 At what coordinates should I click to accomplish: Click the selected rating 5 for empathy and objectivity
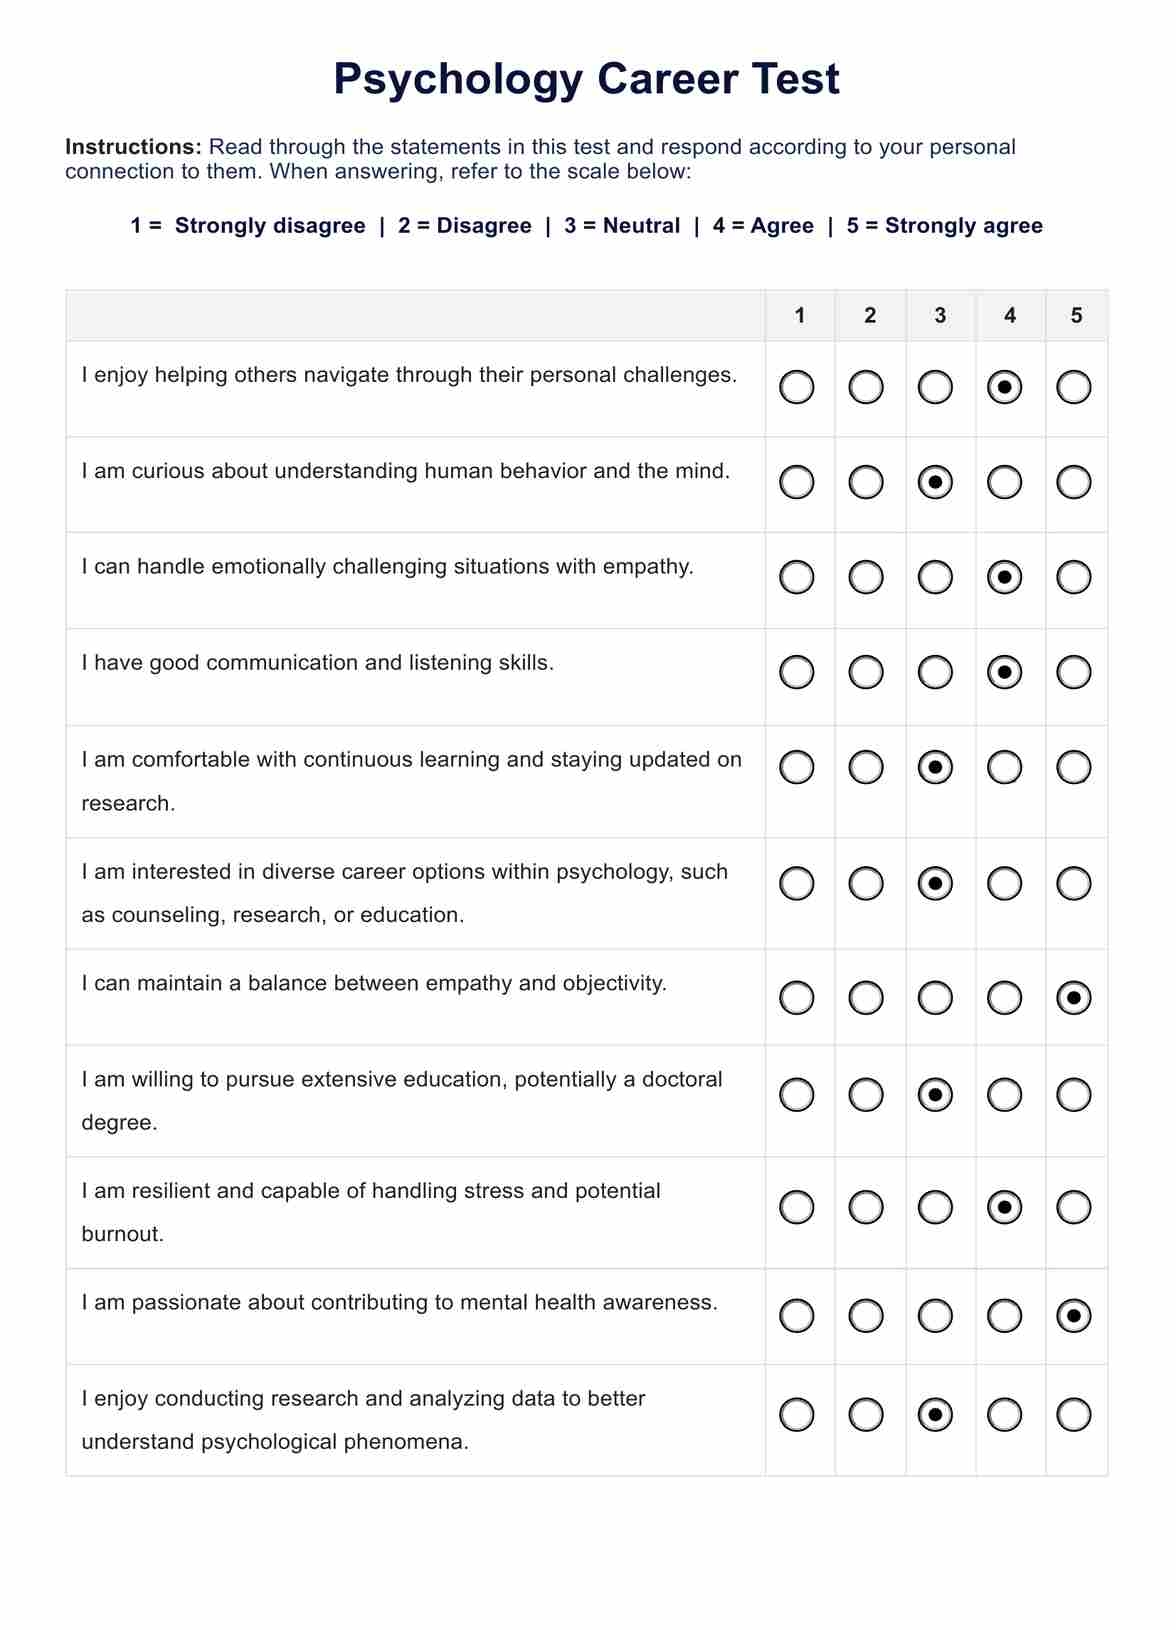[1073, 998]
